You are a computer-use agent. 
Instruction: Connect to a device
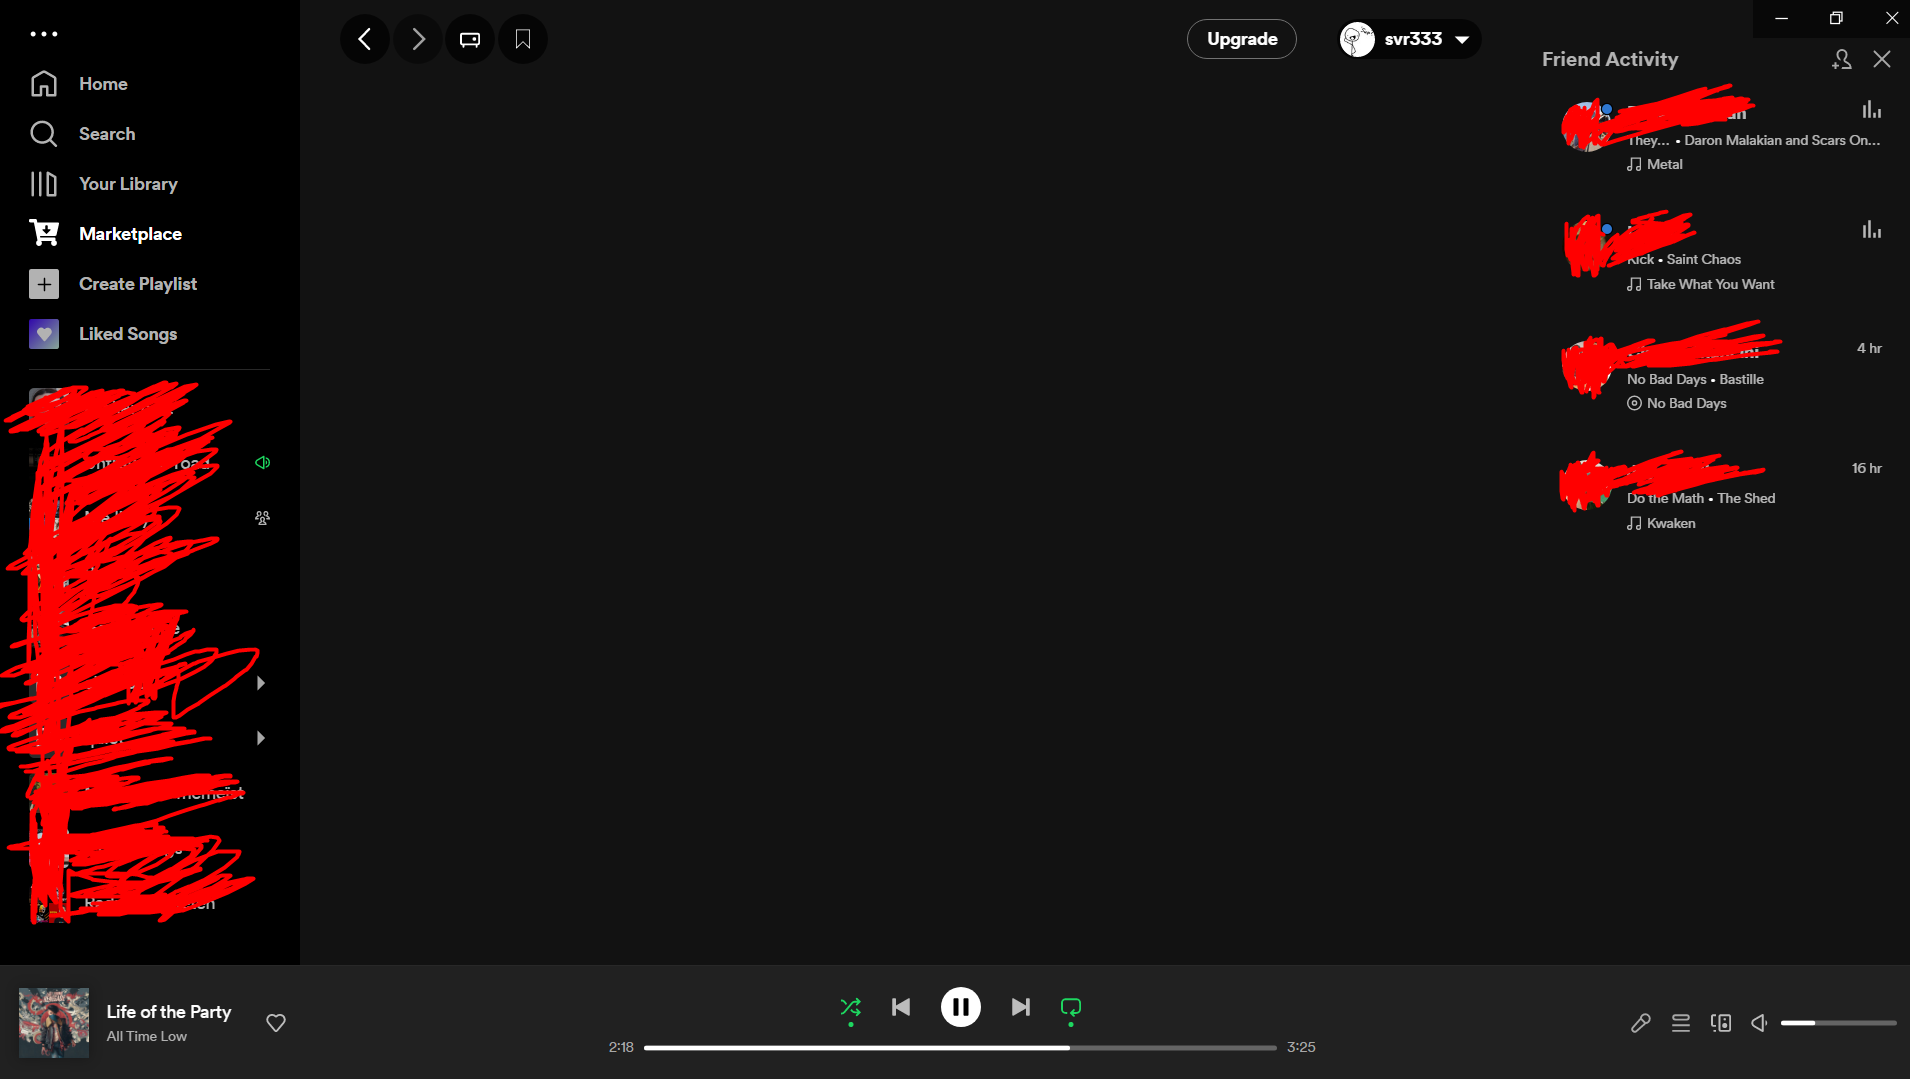click(1720, 1022)
